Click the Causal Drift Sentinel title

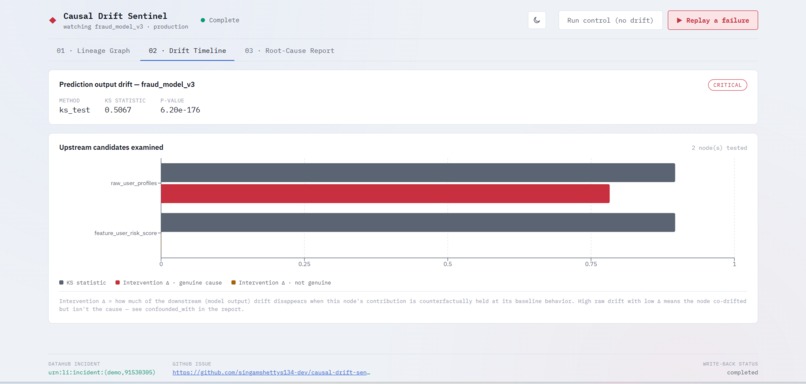click(x=115, y=16)
